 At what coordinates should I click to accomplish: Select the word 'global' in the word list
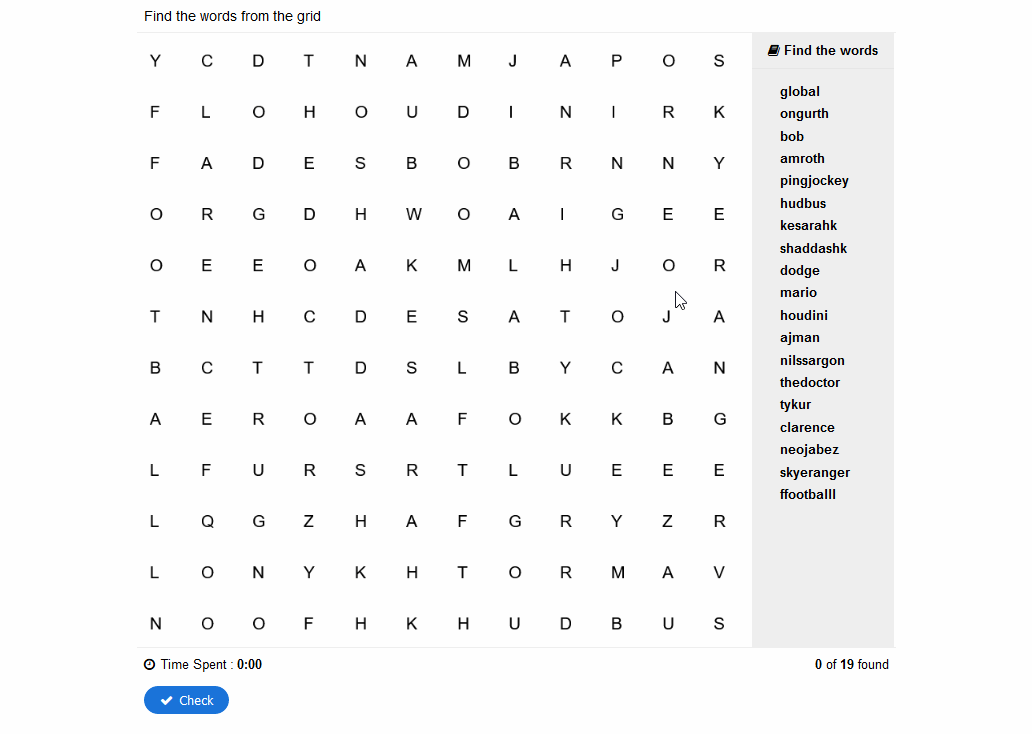[x=800, y=92]
